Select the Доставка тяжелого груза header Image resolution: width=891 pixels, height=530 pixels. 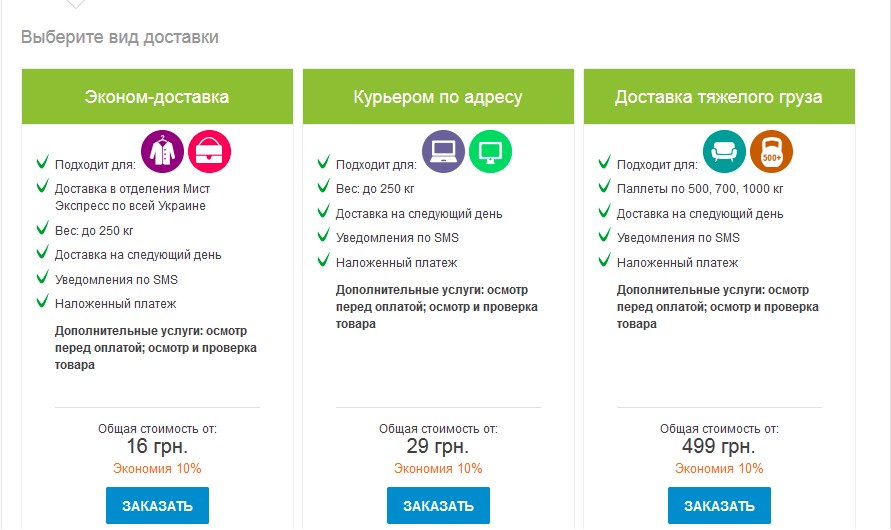point(719,97)
